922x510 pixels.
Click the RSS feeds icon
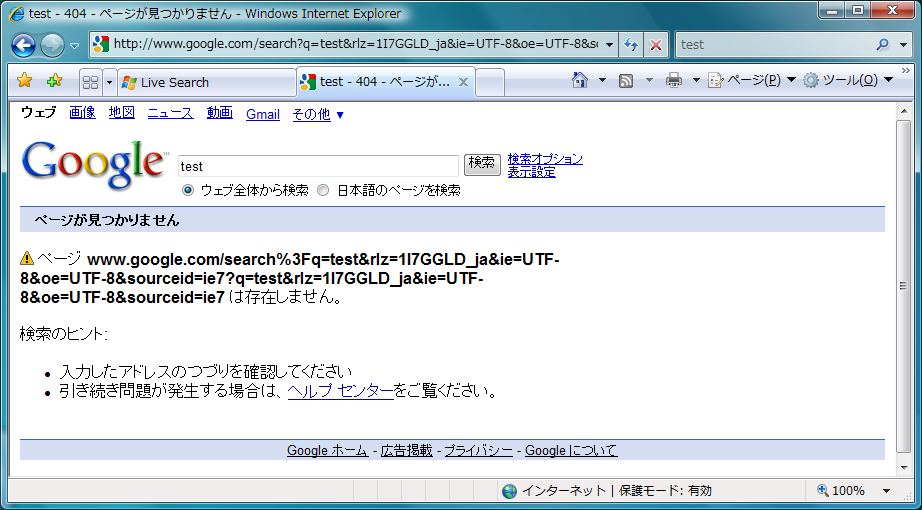[x=626, y=81]
